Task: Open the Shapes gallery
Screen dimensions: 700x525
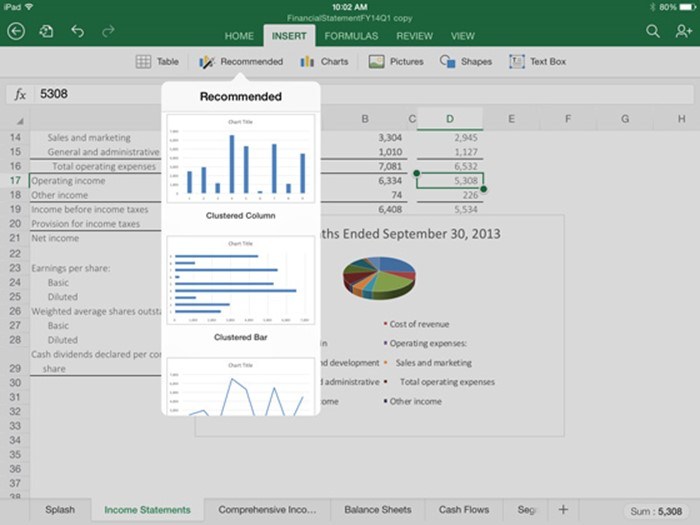Action: pyautogui.click(x=466, y=62)
